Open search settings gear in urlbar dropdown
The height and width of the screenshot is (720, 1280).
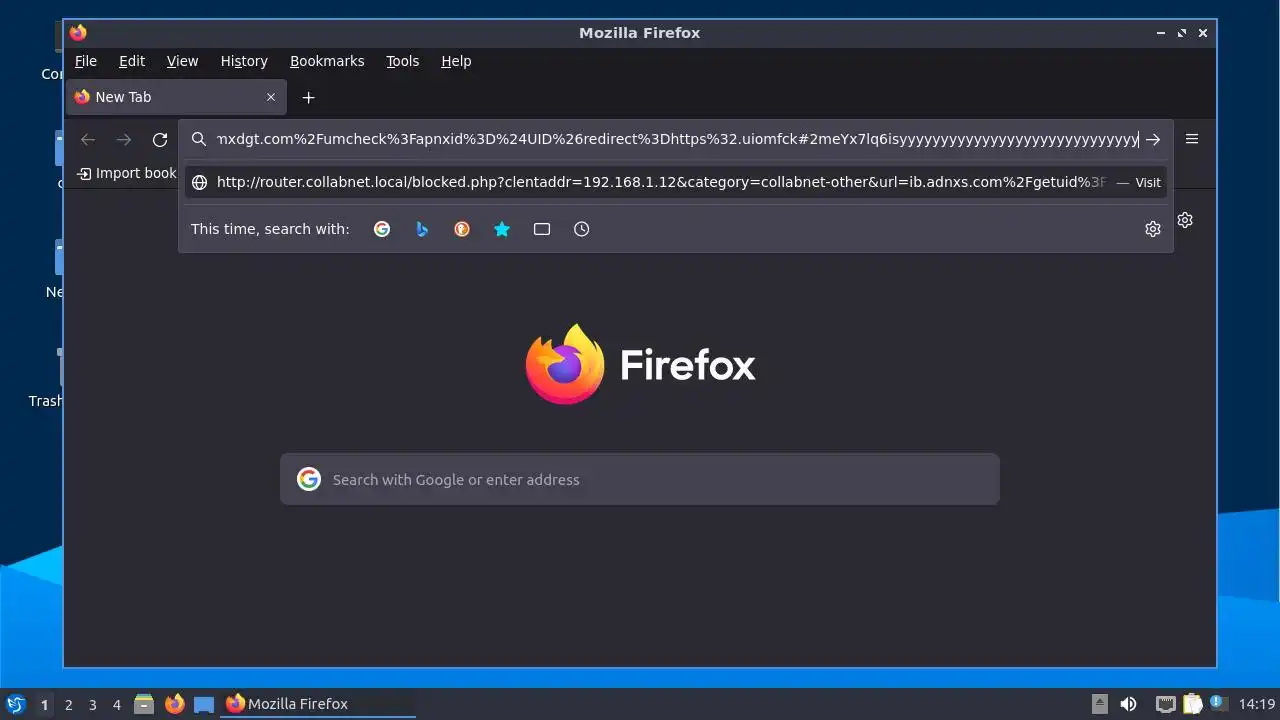1153,229
